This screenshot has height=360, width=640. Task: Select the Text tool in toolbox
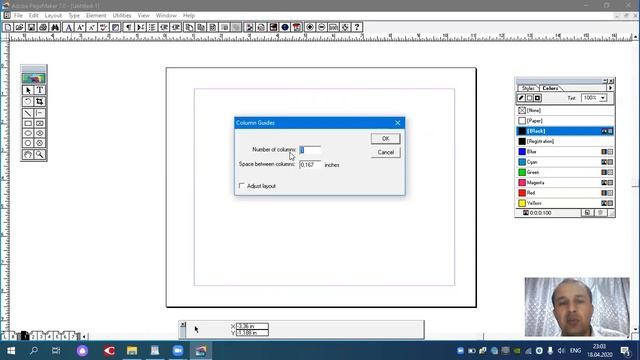click(x=40, y=90)
